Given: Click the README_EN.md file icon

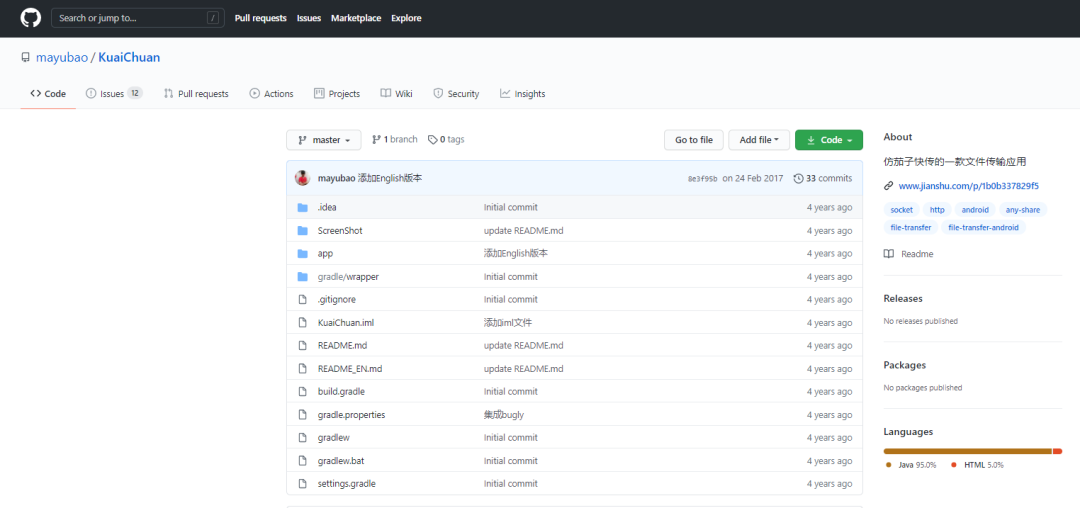Looking at the screenshot, I should click(x=302, y=369).
